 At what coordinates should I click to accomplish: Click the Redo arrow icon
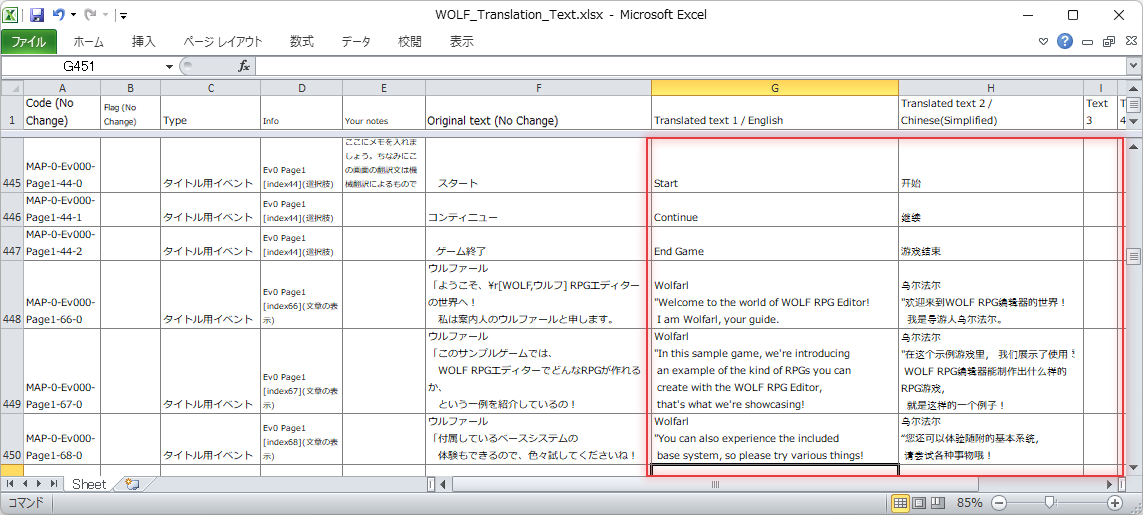tap(90, 15)
